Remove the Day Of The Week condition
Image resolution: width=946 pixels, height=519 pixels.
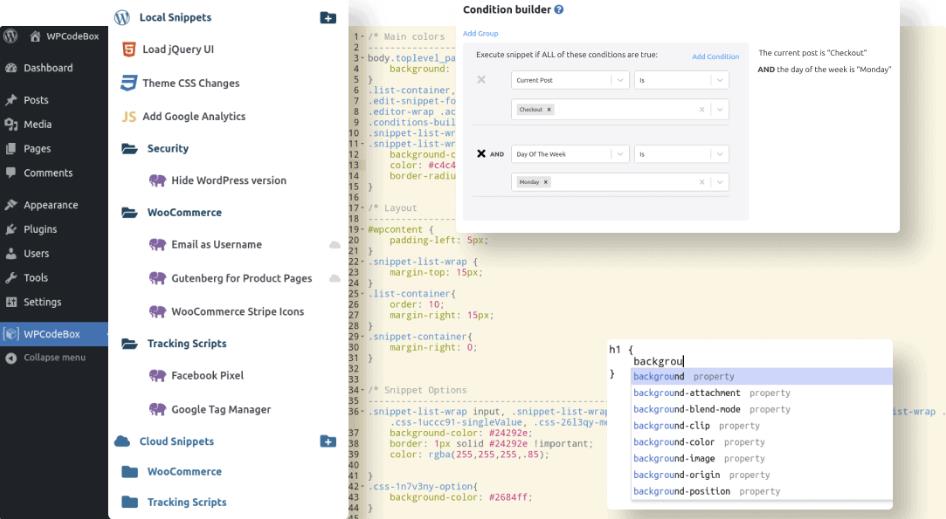tap(481, 154)
